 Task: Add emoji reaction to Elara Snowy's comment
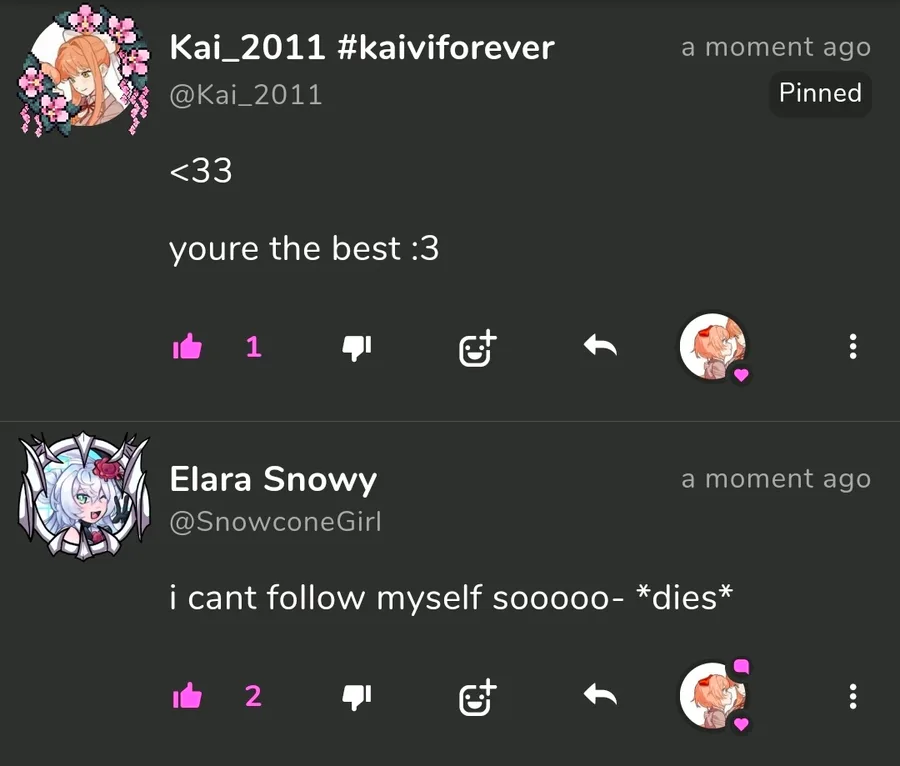[x=478, y=698]
